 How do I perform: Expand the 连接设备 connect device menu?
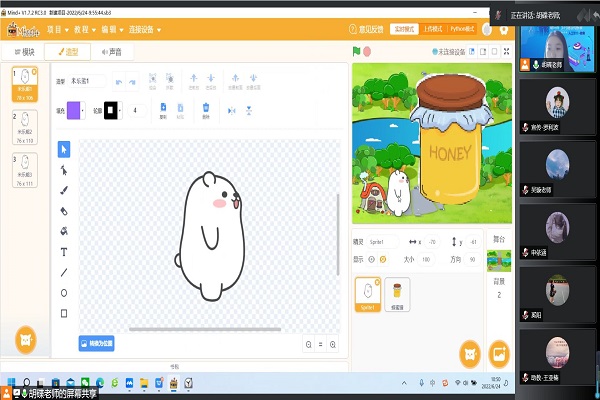click(x=140, y=30)
